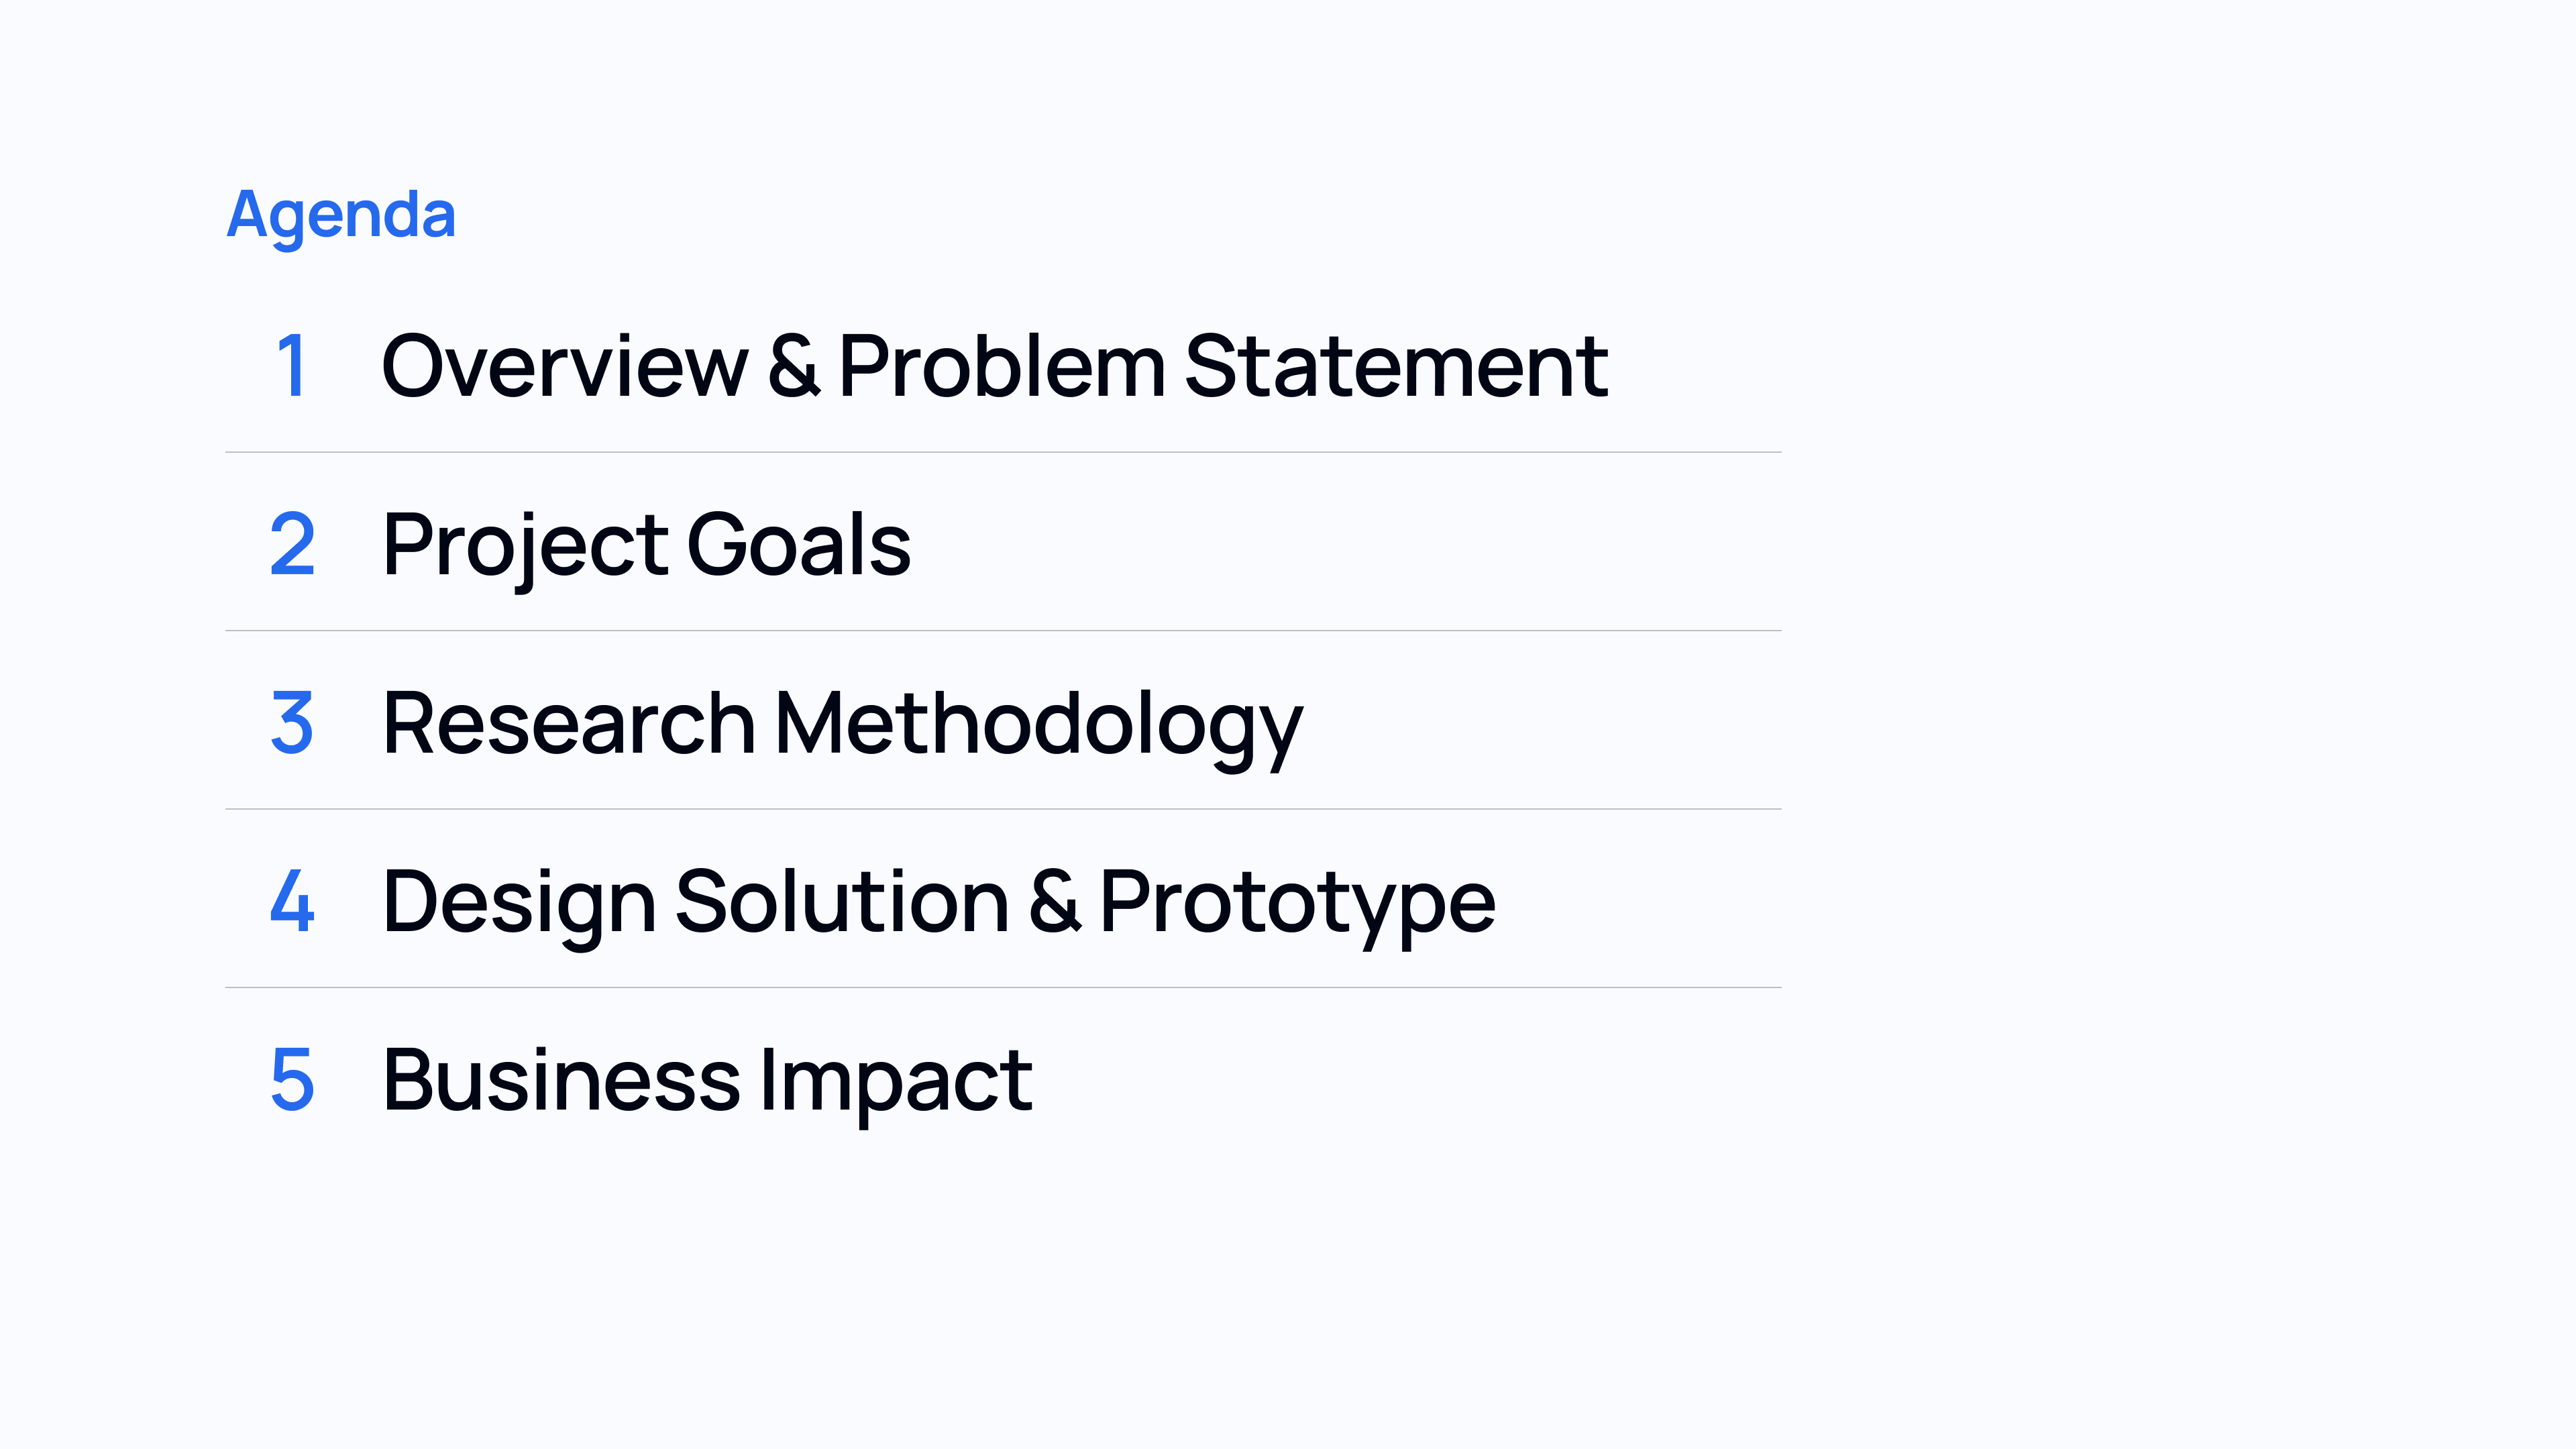Click the word Problem in item one
Viewport: 2576px width, 1449px height.
1001,366
